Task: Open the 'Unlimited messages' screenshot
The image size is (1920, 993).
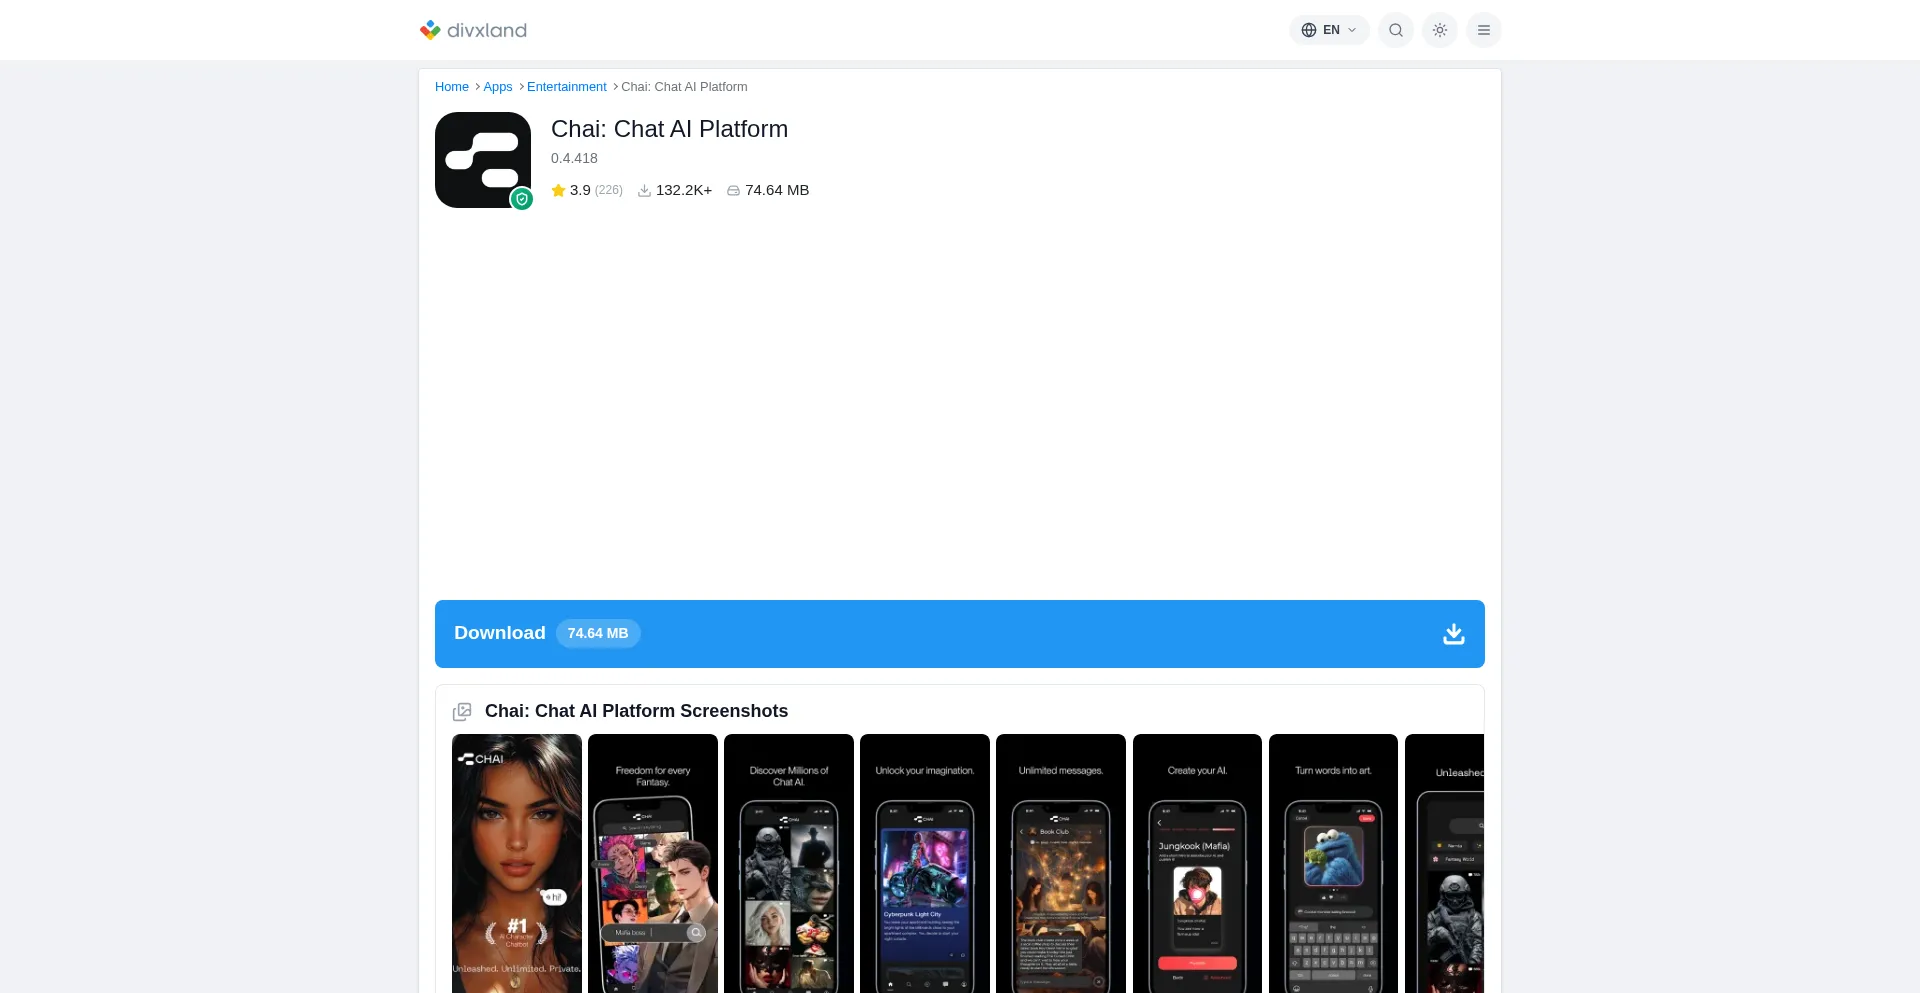Action: tap(1061, 864)
